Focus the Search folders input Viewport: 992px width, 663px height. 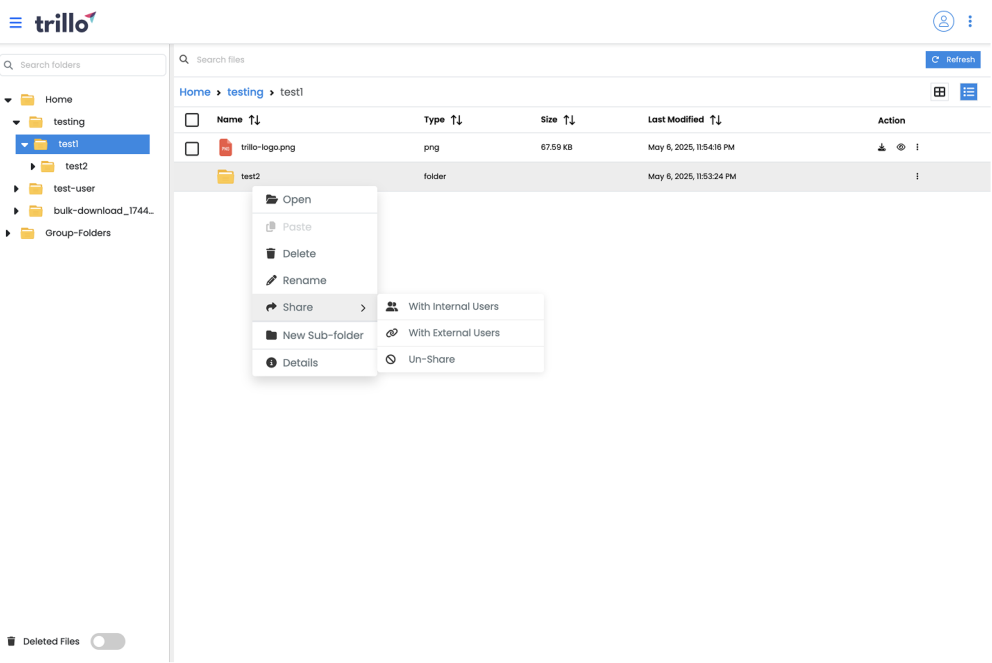[83, 65]
